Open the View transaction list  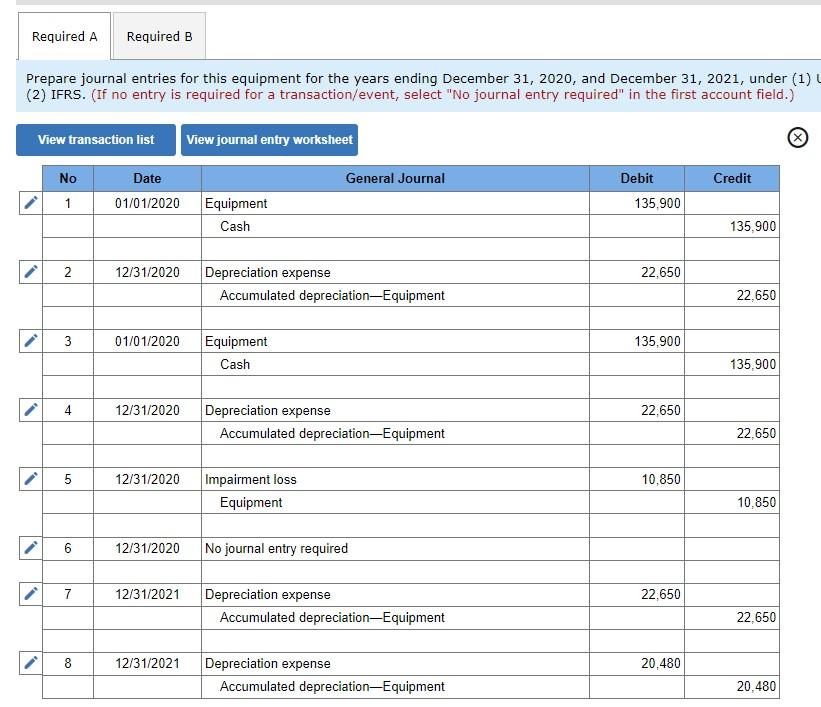[94, 139]
